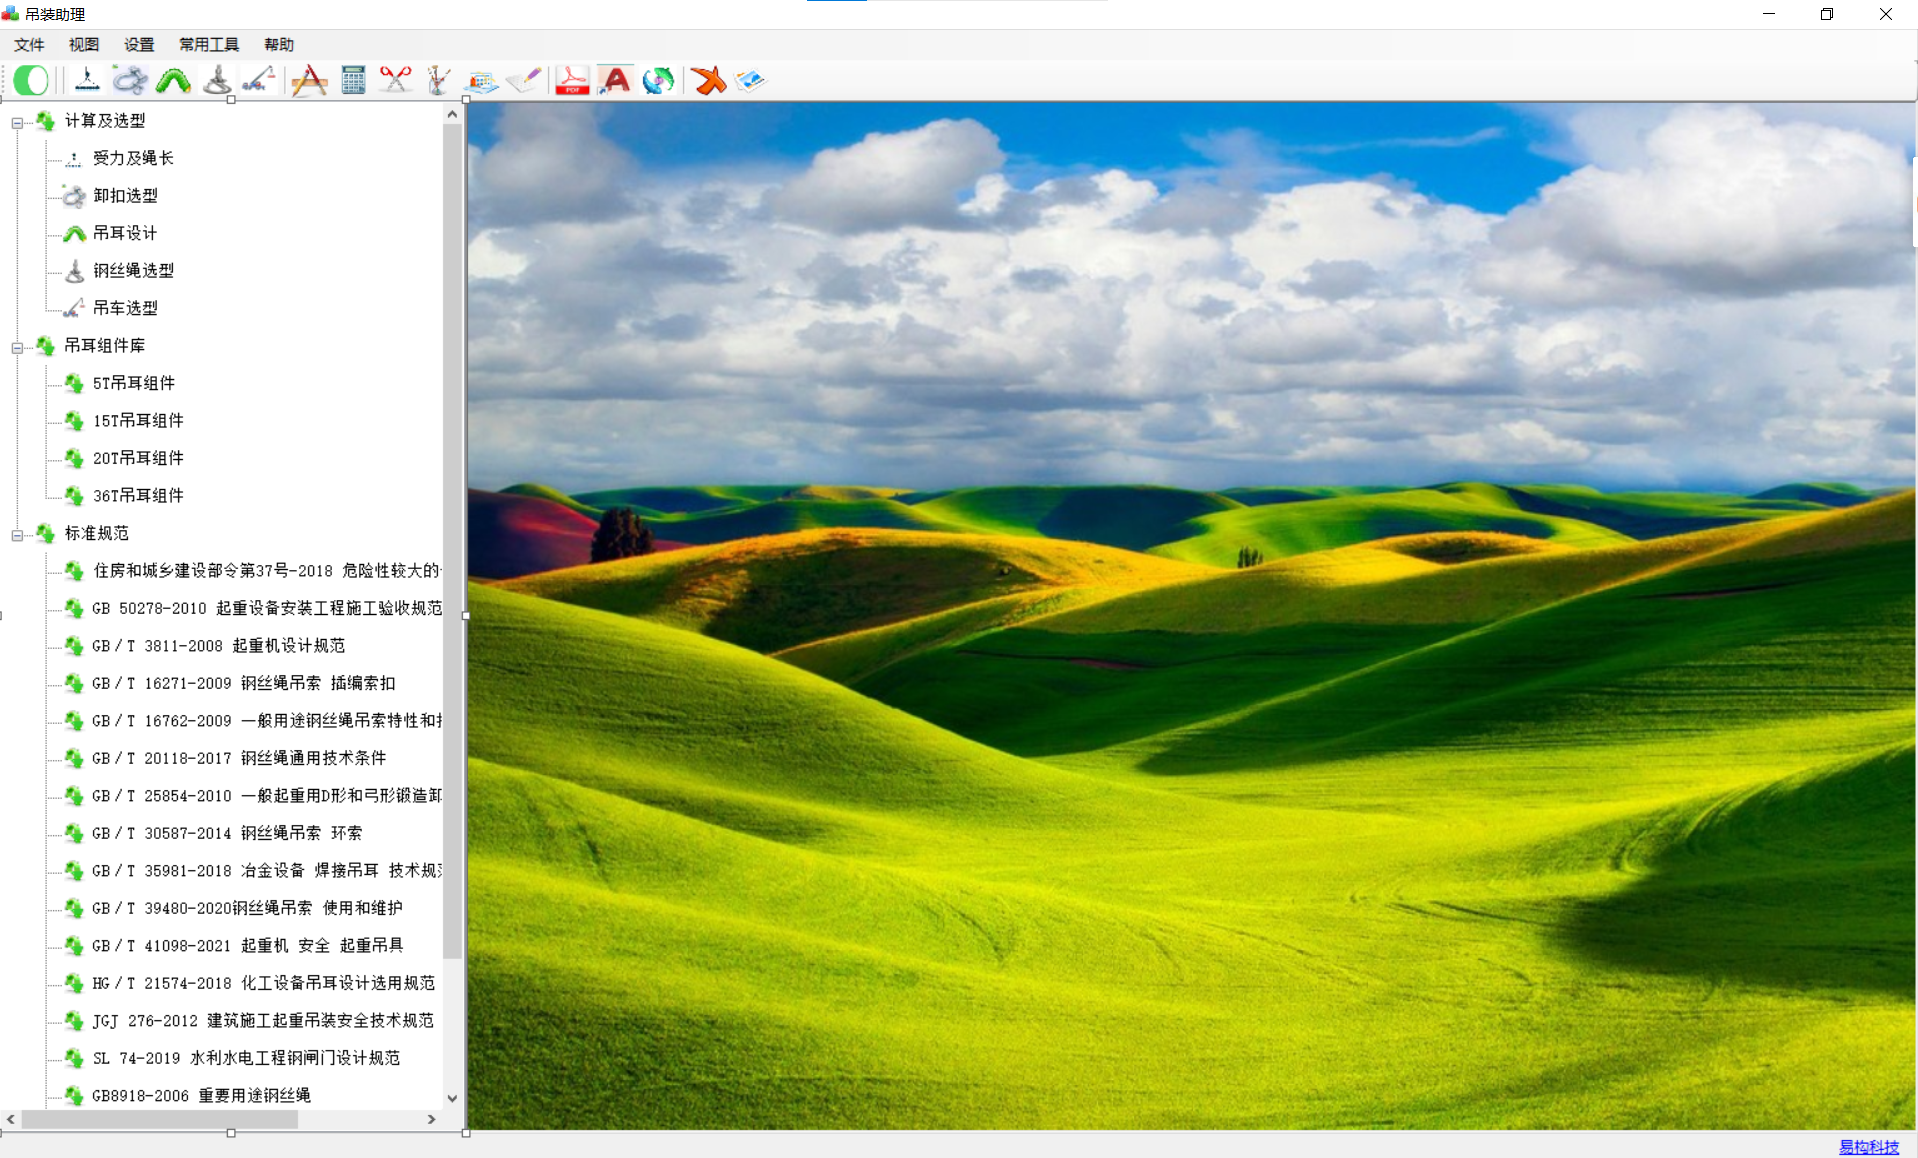The width and height of the screenshot is (1918, 1158).
Task: Click the red scissors snipping icon
Action: coord(396,80)
